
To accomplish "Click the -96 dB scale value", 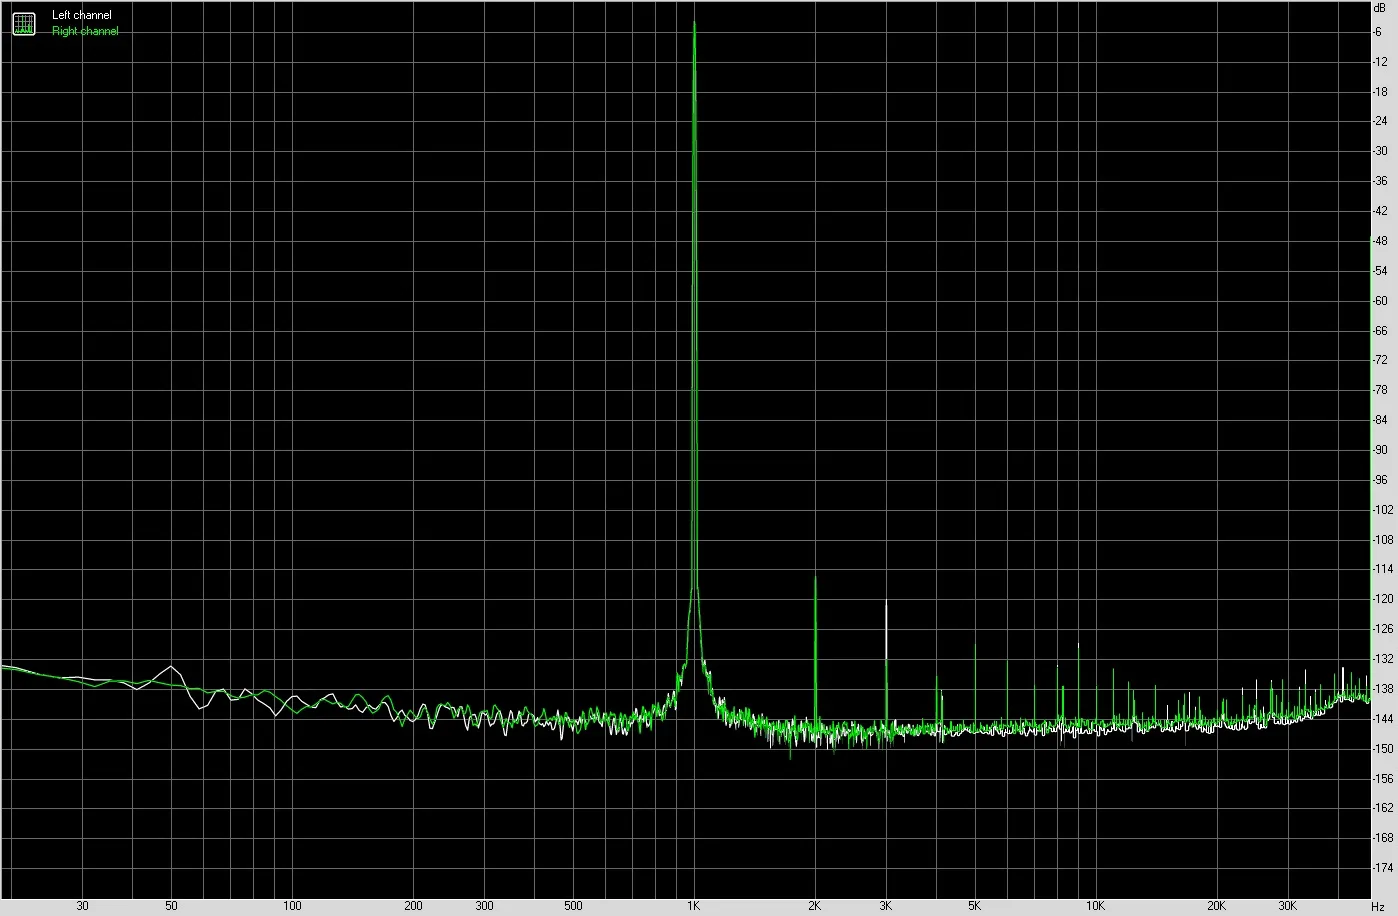I will pos(1381,480).
